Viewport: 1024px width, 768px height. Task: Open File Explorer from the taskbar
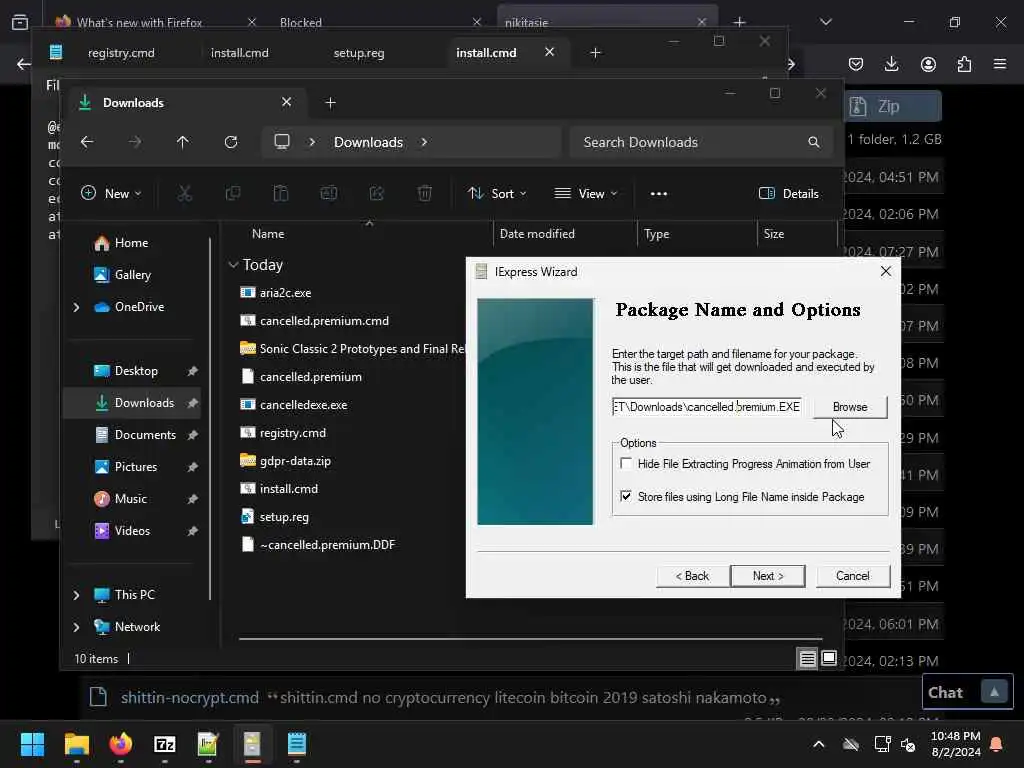click(x=76, y=744)
